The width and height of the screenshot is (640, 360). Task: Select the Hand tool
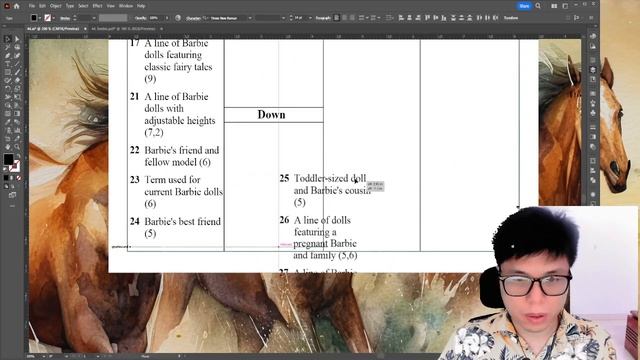[7, 147]
